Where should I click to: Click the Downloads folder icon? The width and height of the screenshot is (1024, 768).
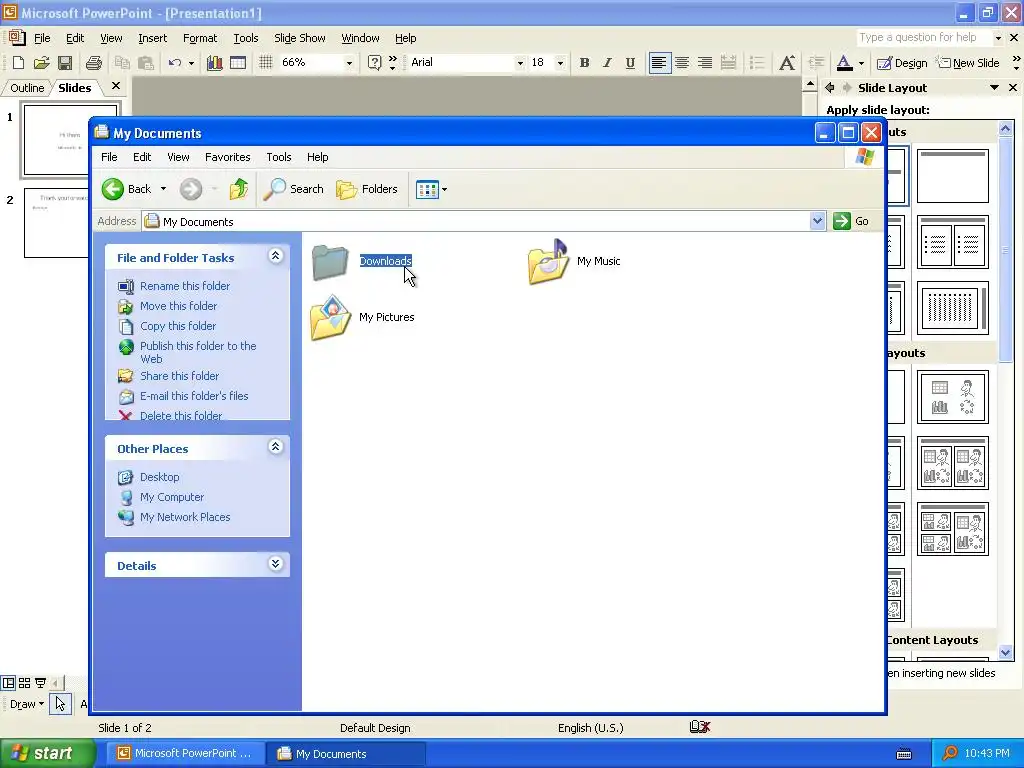330,262
